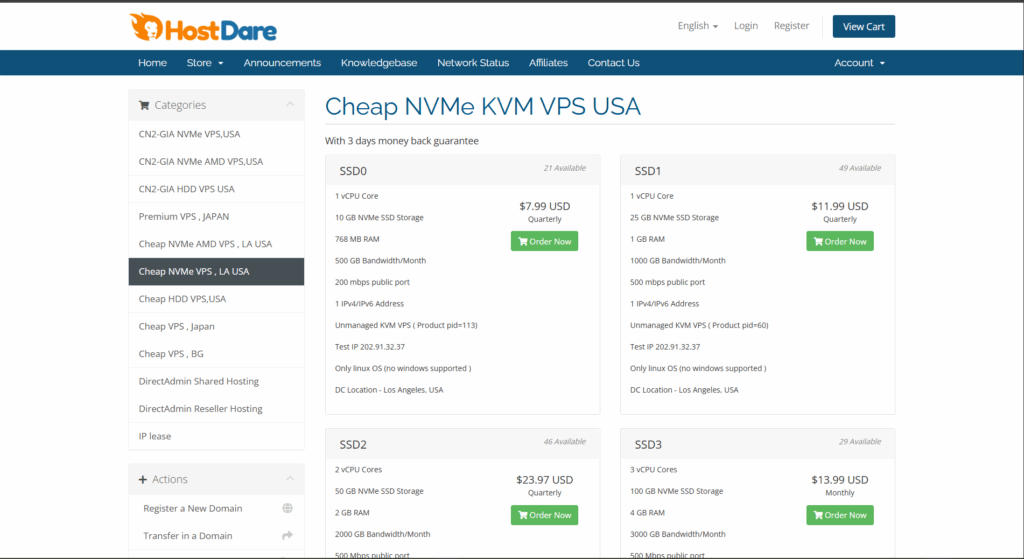Click the SSD2 plan title

tap(353, 445)
